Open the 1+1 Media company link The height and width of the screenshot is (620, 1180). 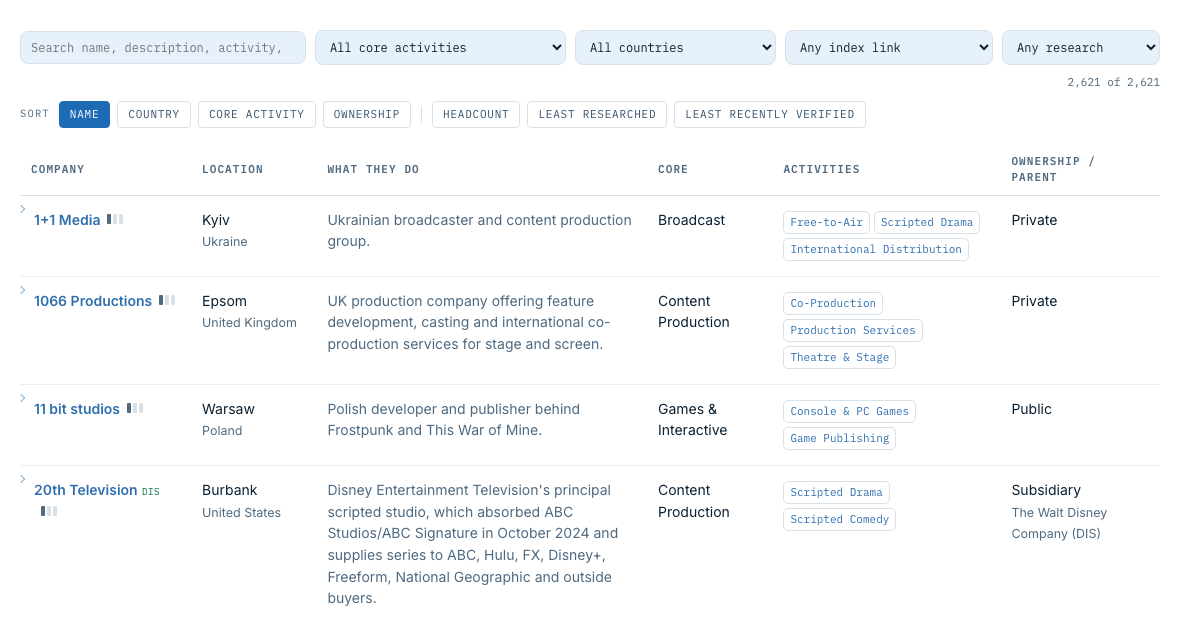67,220
